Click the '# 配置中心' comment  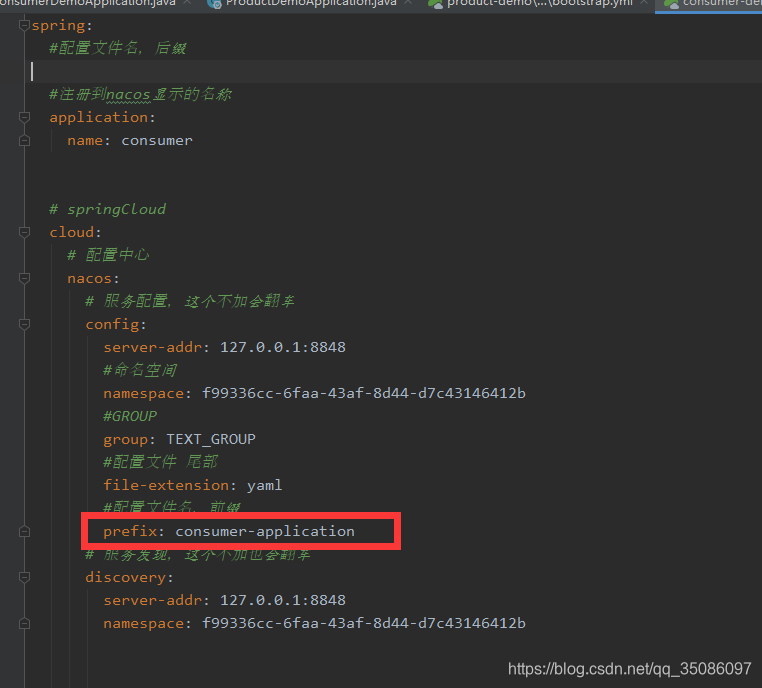[108, 255]
